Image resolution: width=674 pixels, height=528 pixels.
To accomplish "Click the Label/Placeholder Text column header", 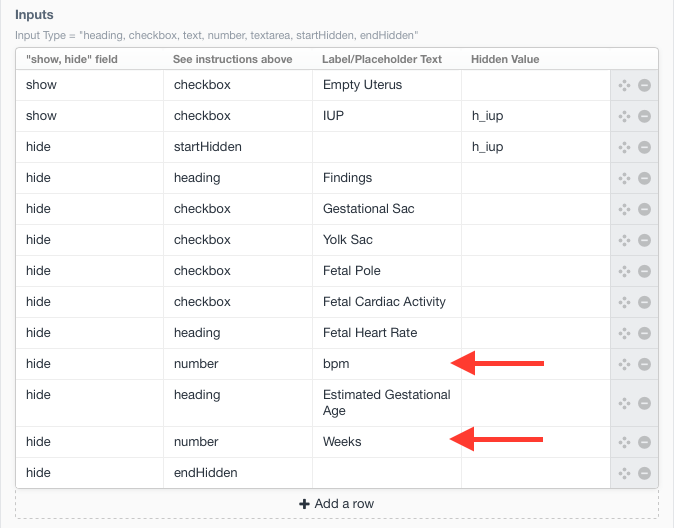I will (382, 59).
